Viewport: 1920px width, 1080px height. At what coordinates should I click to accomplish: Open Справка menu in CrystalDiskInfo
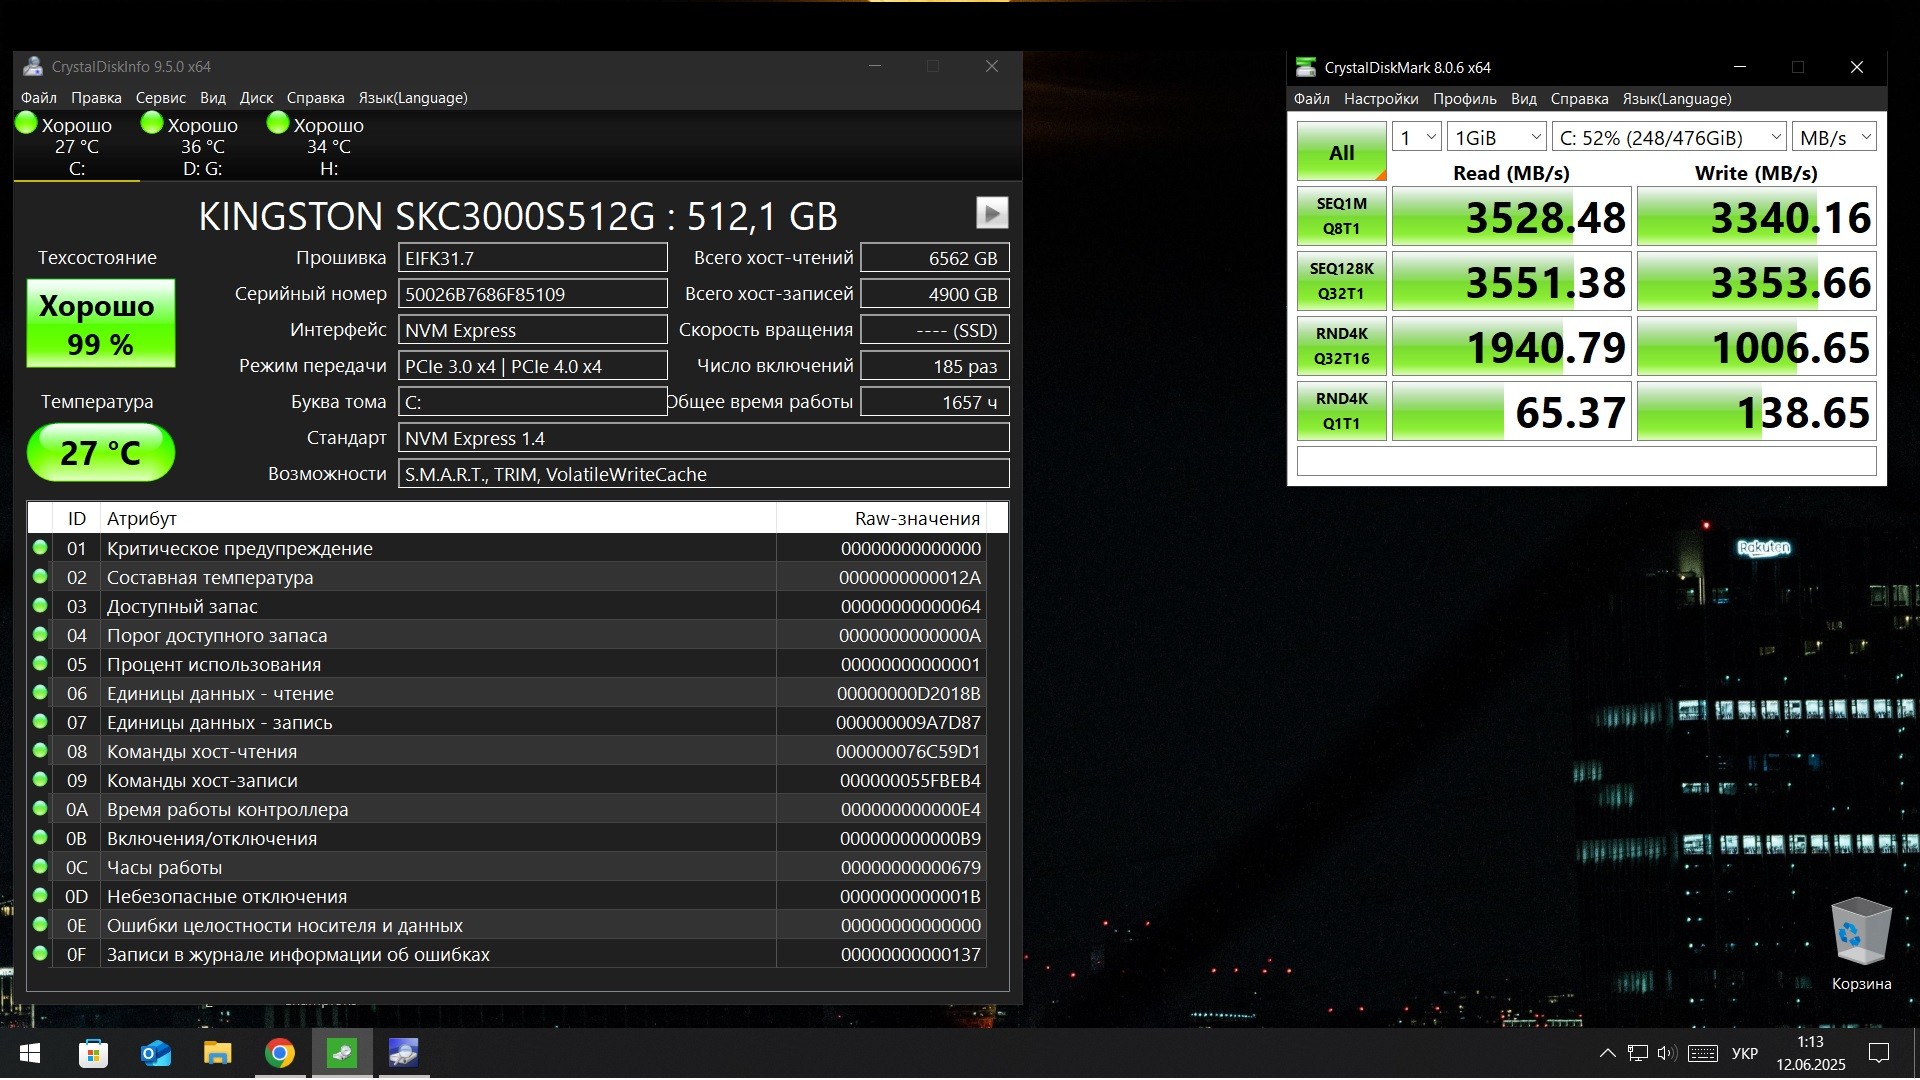(x=316, y=98)
